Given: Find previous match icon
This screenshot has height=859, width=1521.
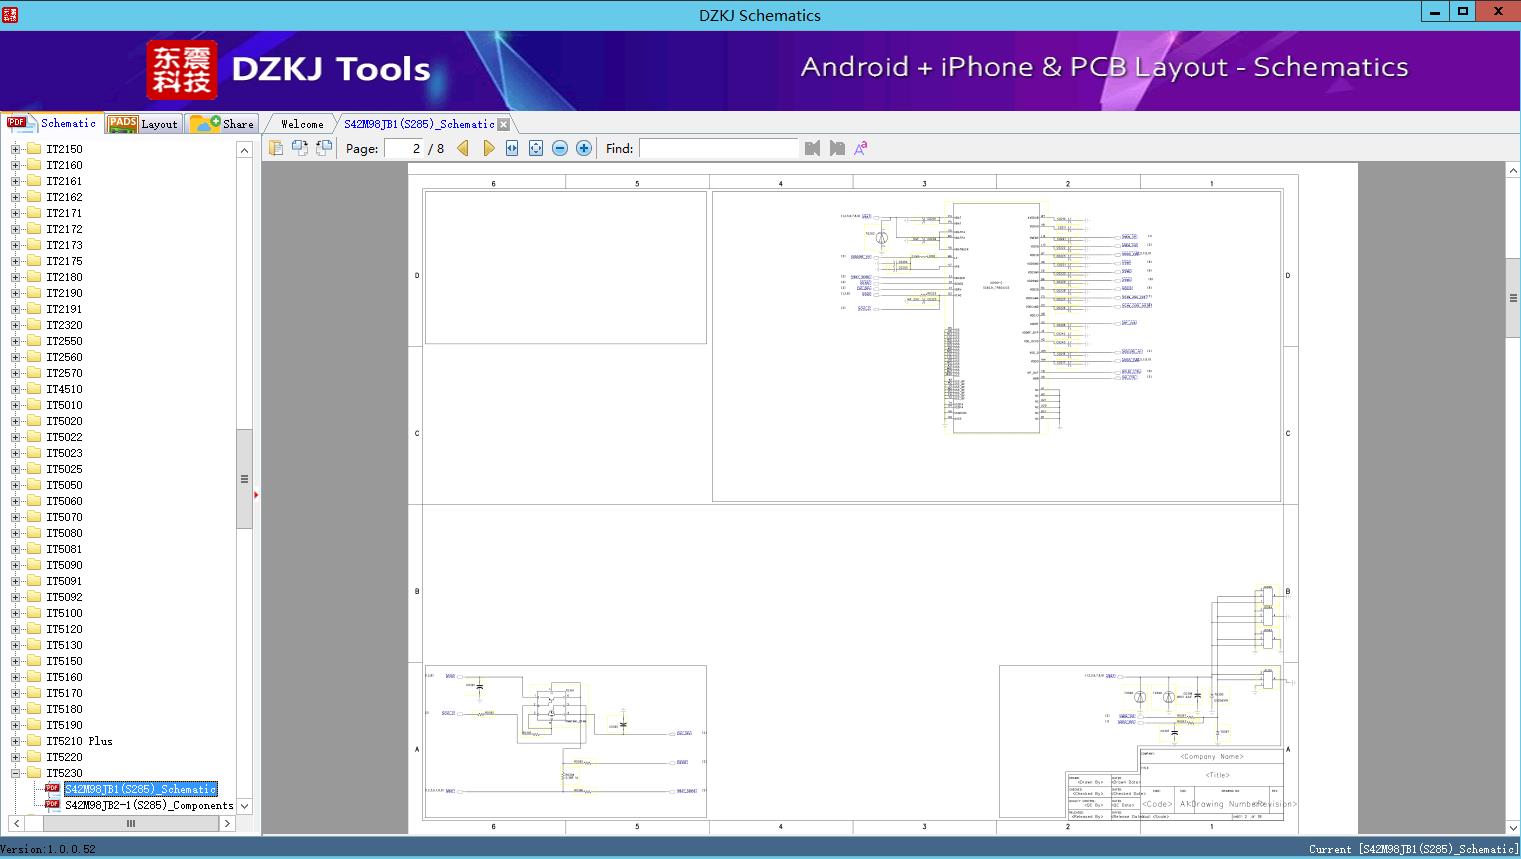Looking at the screenshot, I should click(x=812, y=148).
